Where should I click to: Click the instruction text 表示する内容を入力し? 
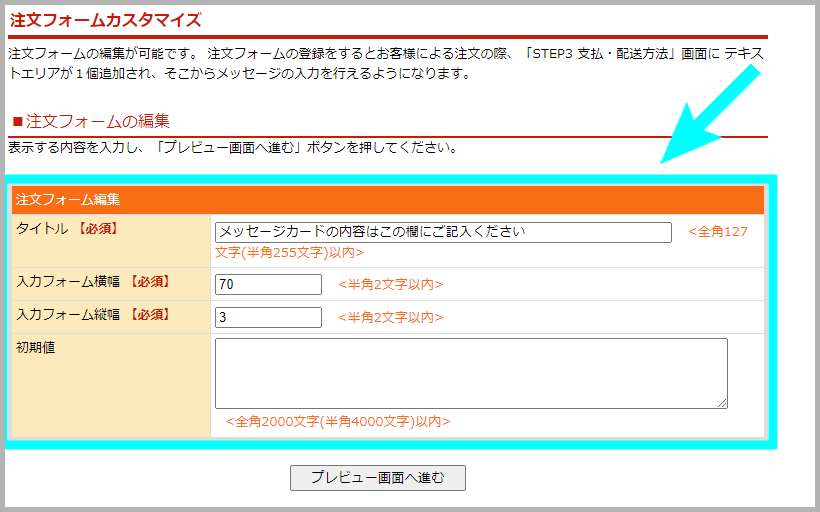(x=75, y=147)
